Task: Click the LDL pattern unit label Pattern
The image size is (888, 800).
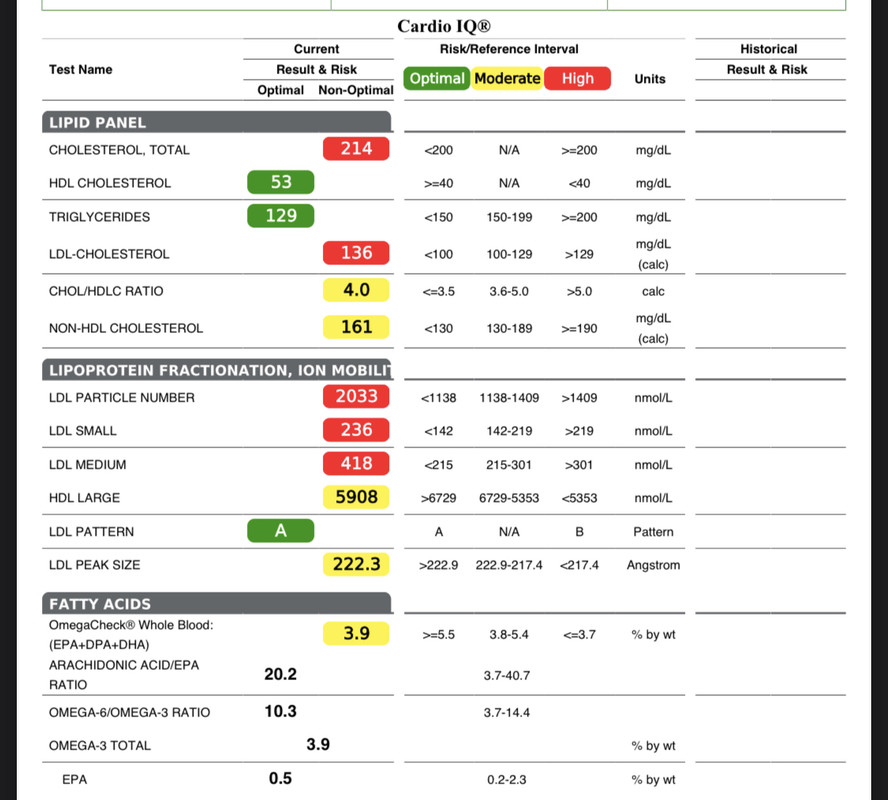Action: click(x=653, y=532)
